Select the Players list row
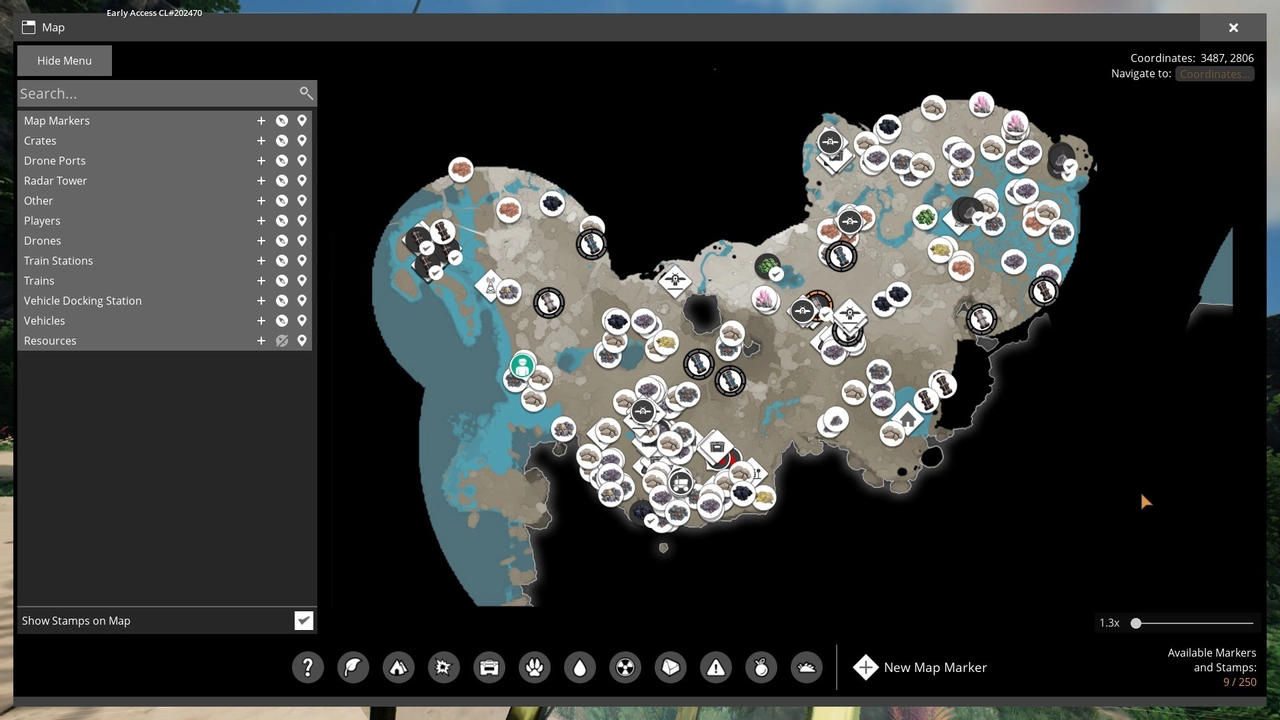 tap(165, 221)
